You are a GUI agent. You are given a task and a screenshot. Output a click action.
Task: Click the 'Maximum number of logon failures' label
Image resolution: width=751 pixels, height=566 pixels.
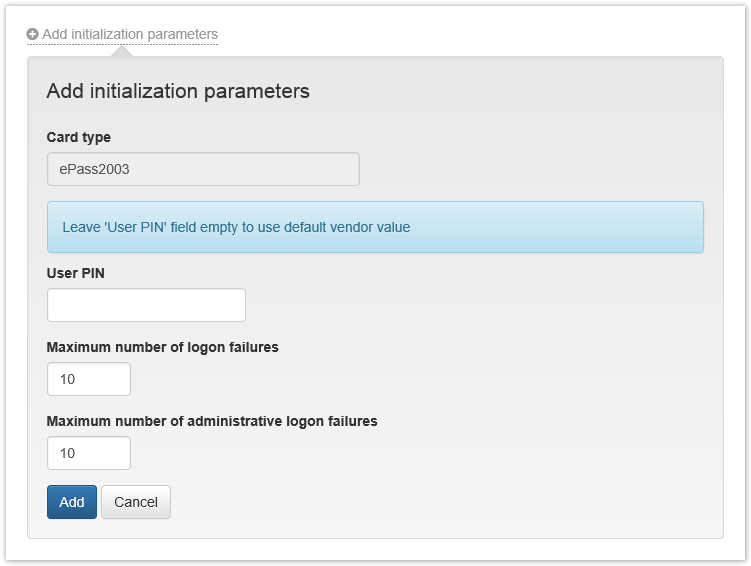pyautogui.click(x=162, y=347)
